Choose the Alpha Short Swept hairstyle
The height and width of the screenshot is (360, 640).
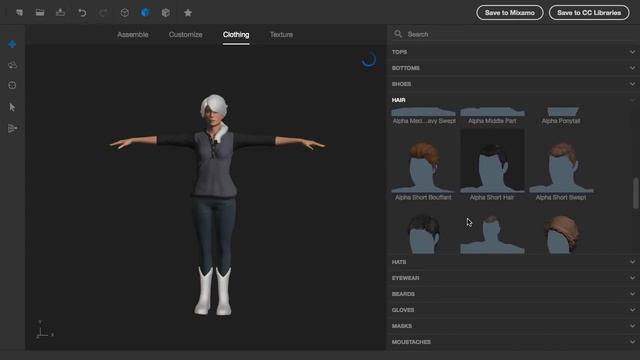tap(561, 165)
